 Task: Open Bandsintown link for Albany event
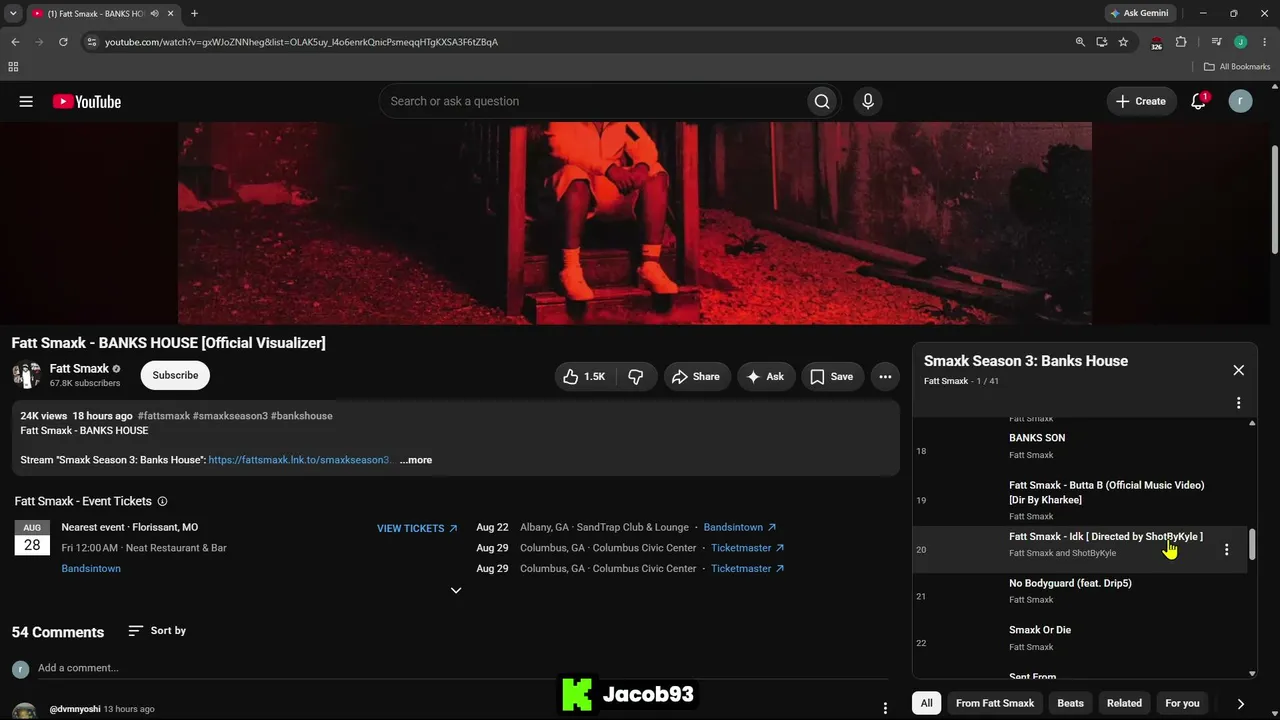pyautogui.click(x=740, y=527)
